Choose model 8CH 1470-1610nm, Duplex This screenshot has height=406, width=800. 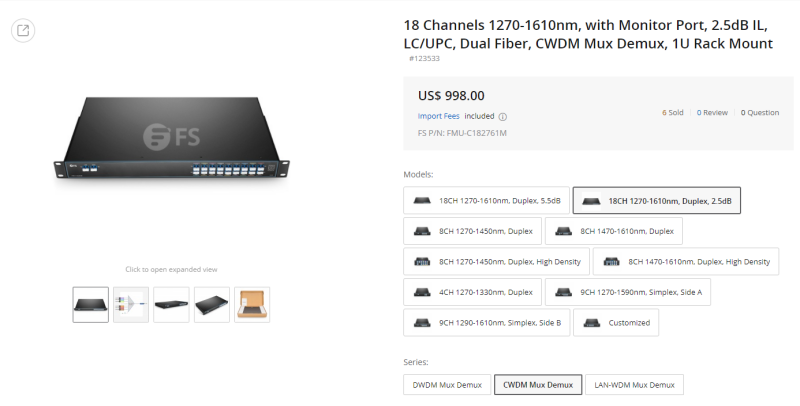click(x=614, y=231)
